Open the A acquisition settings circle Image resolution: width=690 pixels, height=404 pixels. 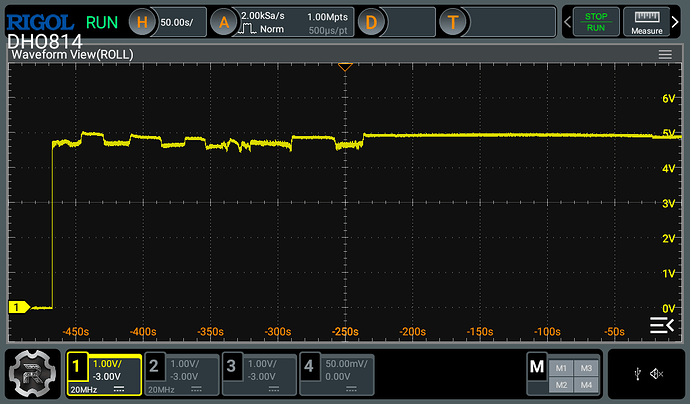(225, 22)
